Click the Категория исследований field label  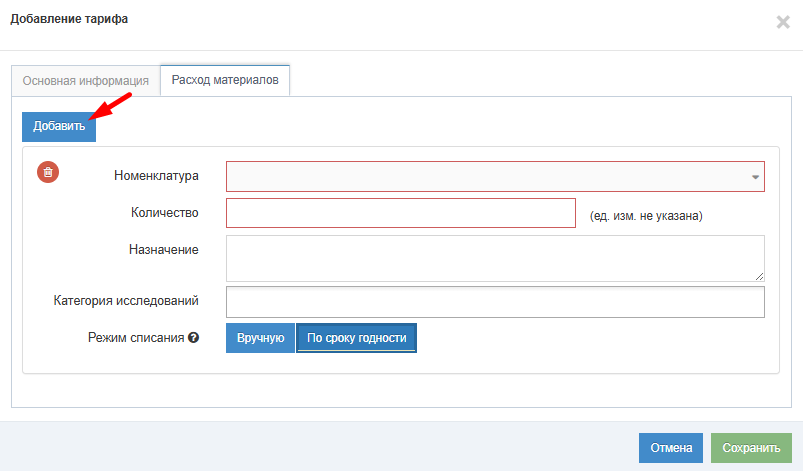click(x=126, y=300)
